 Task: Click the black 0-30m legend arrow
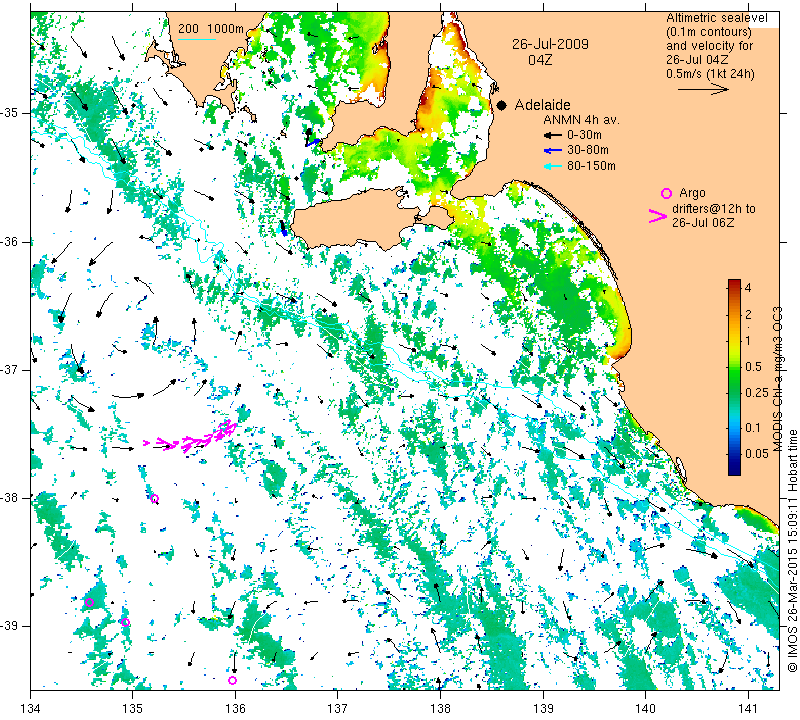pos(553,135)
